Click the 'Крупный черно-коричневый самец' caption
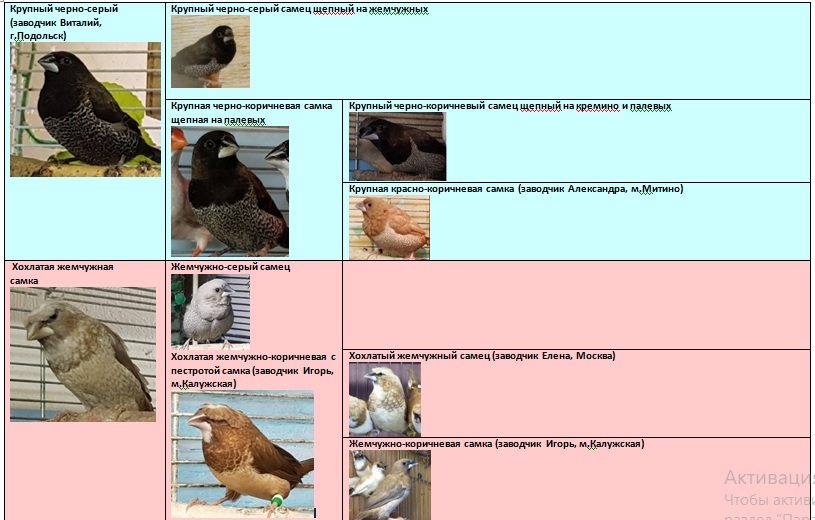This screenshot has height=520, width=815. coord(510,105)
